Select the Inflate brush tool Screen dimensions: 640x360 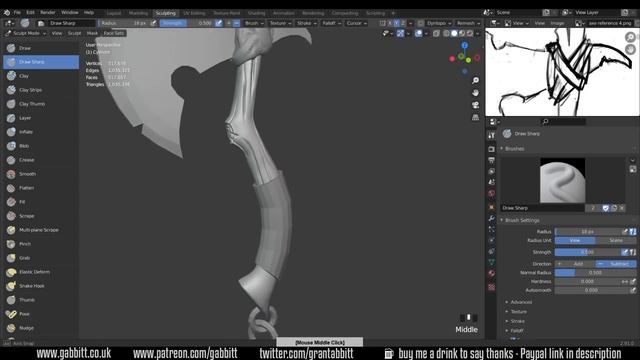pos(41,132)
